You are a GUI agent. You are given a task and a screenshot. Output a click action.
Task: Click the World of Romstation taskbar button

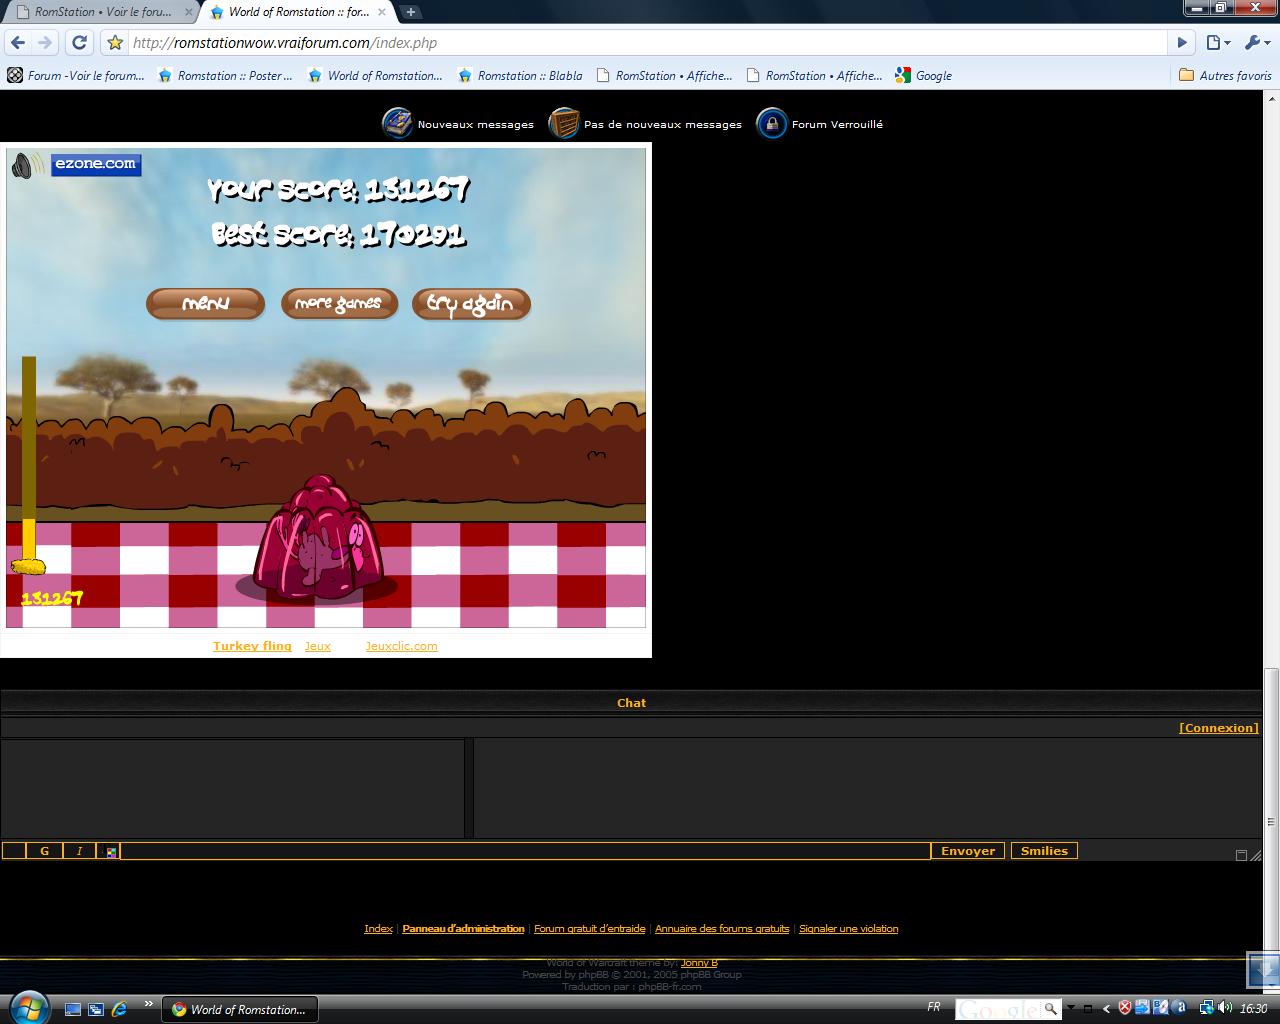(x=240, y=1009)
